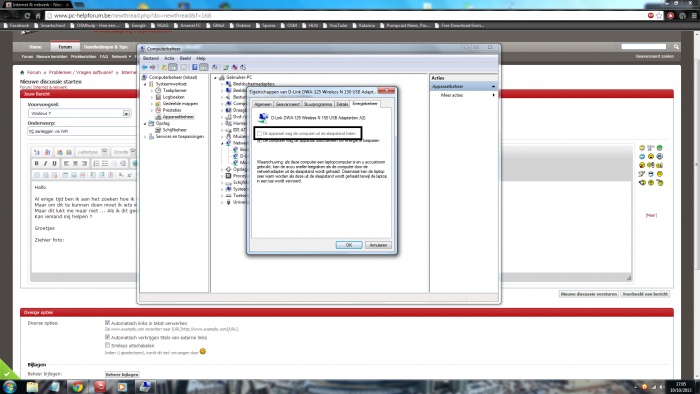Click the blue Back arrow in Computerbeheer toolbar
700x394 pixels.
coord(144,67)
